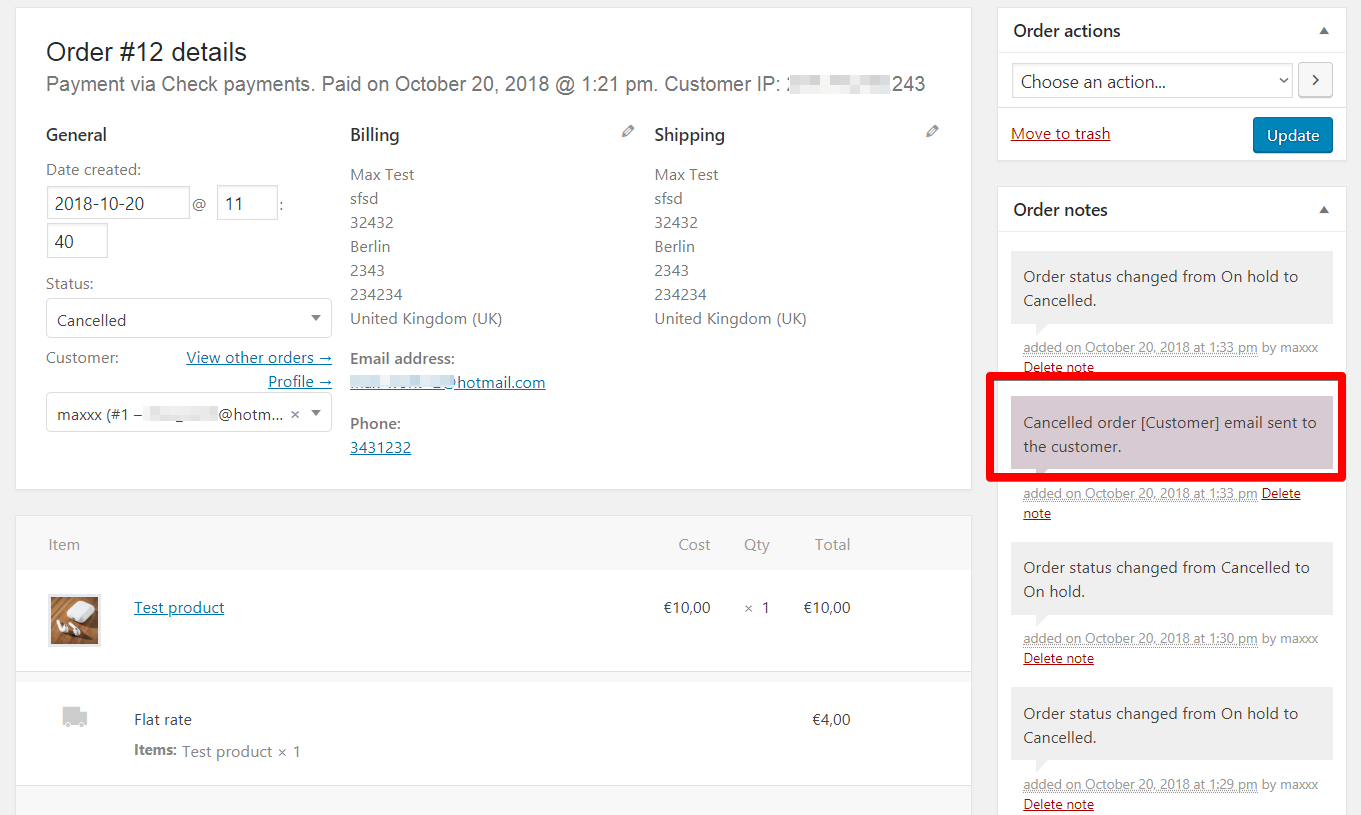Click the Total column header
This screenshot has width=1361, height=815.
(832, 544)
